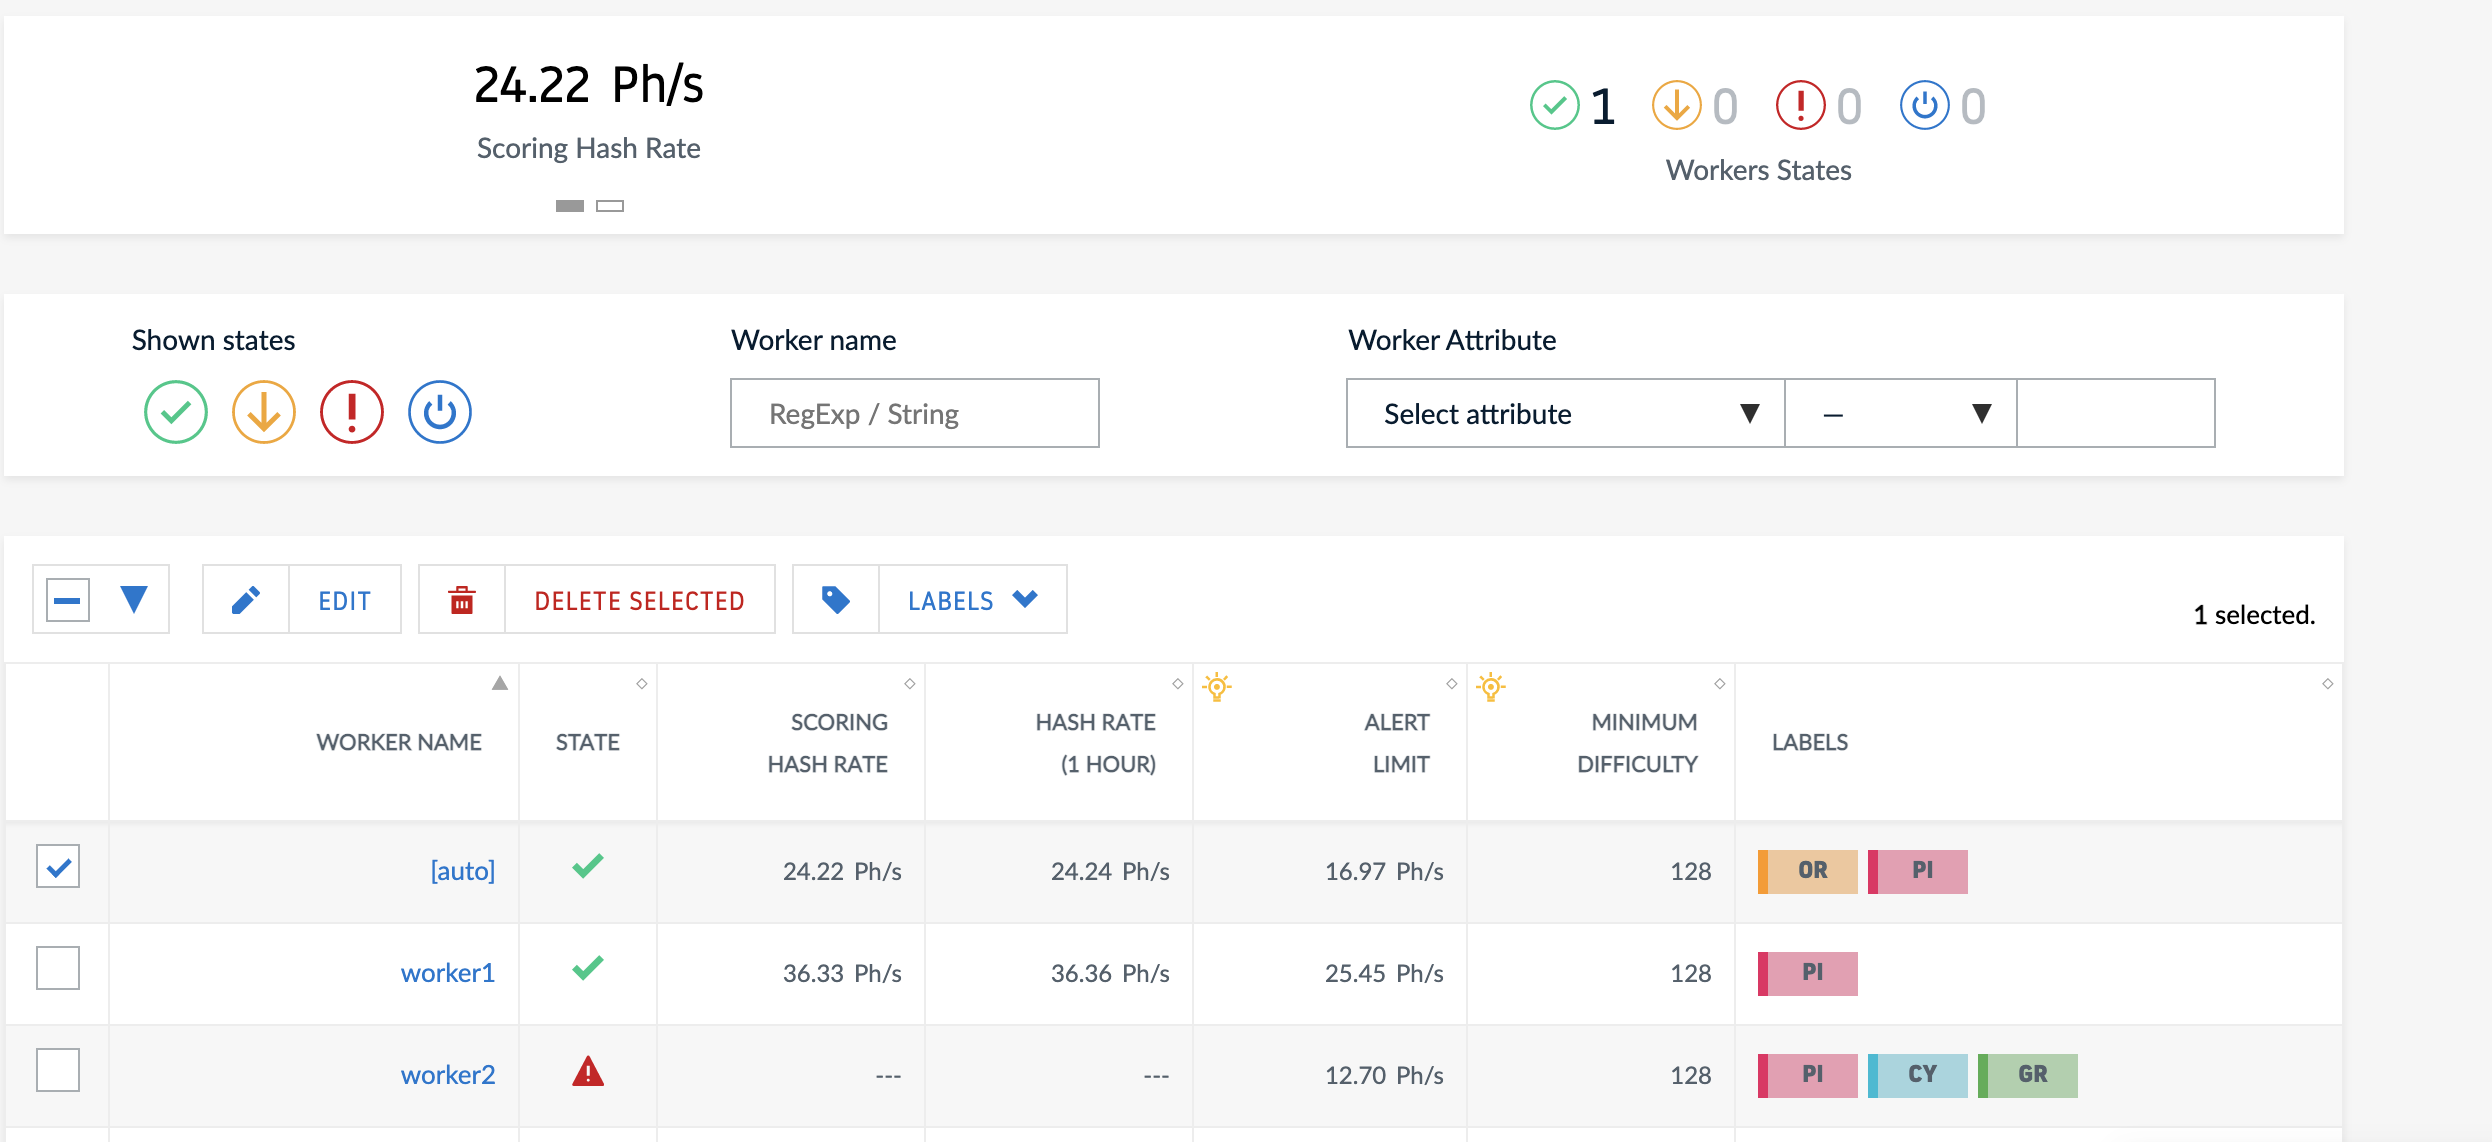Viewport: 2492px width, 1142px height.
Task: Expand the bulk selection dropdown arrow
Action: coord(134,600)
